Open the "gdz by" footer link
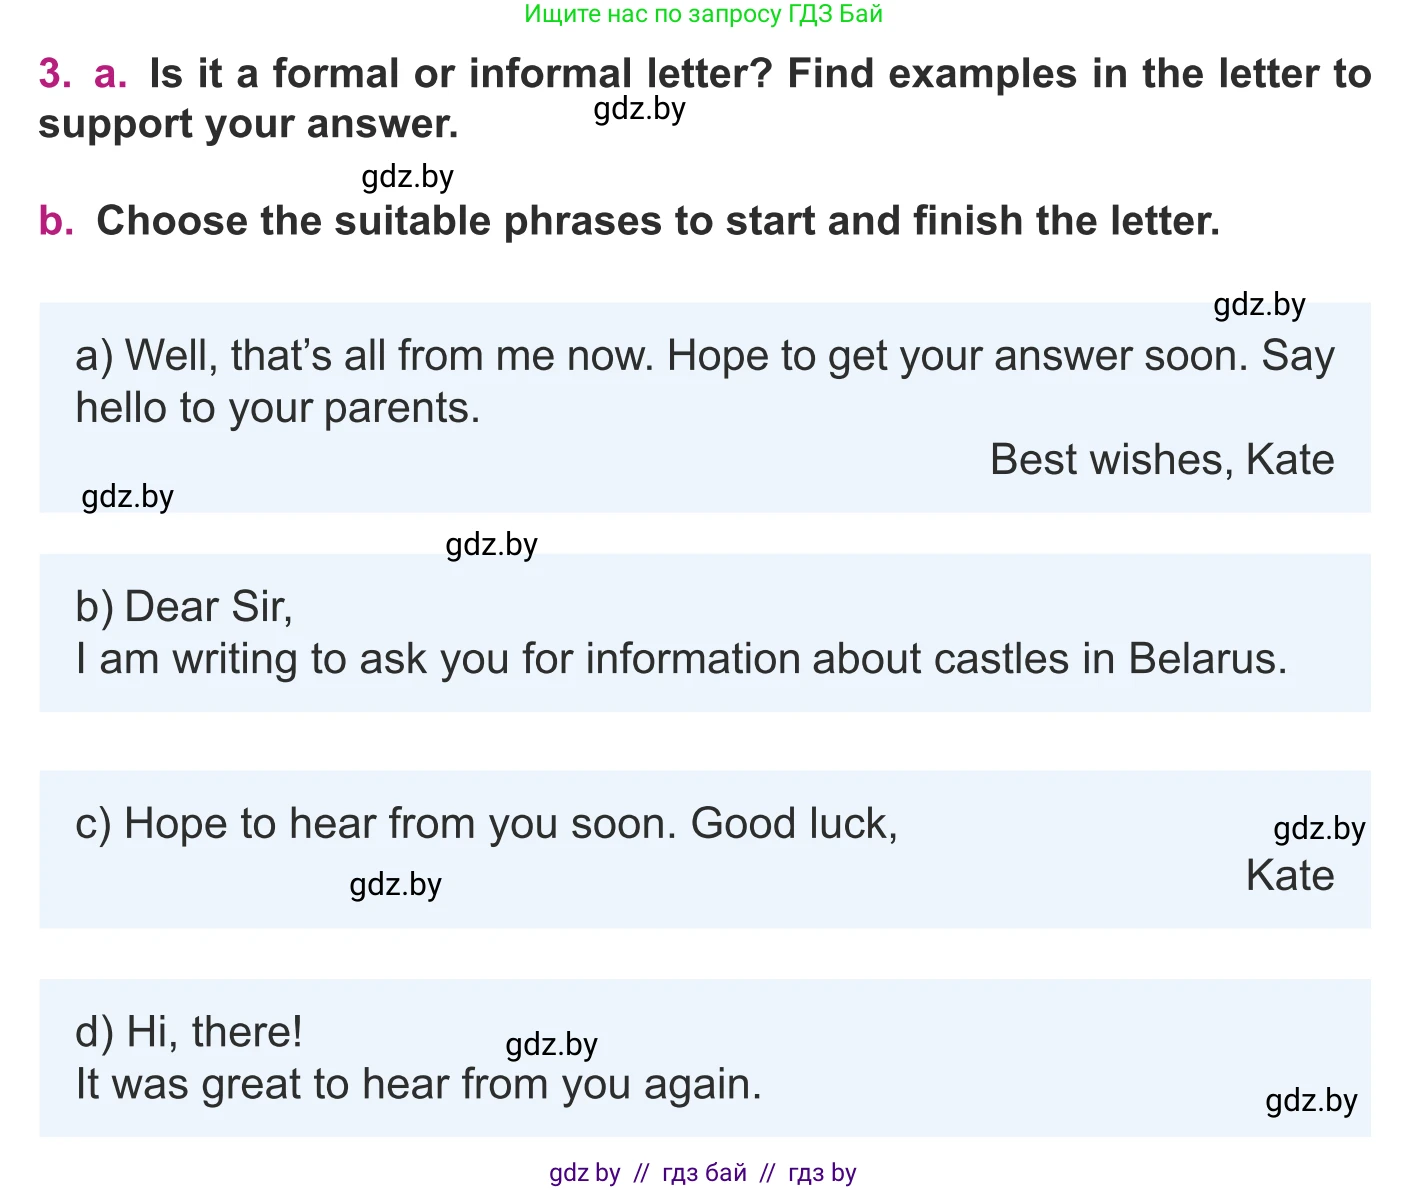Screen dimensions: 1409x1190 (584, 1173)
